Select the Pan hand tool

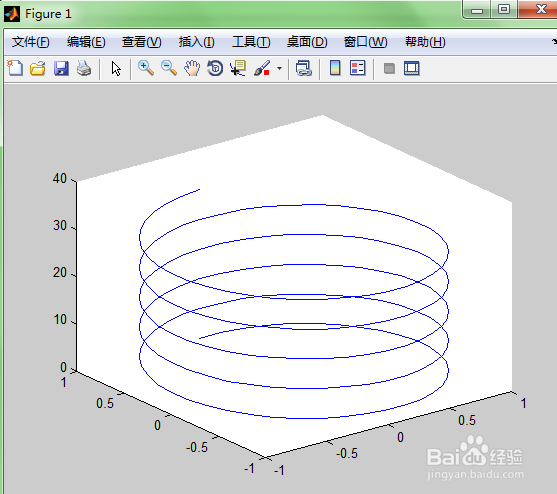tap(192, 68)
